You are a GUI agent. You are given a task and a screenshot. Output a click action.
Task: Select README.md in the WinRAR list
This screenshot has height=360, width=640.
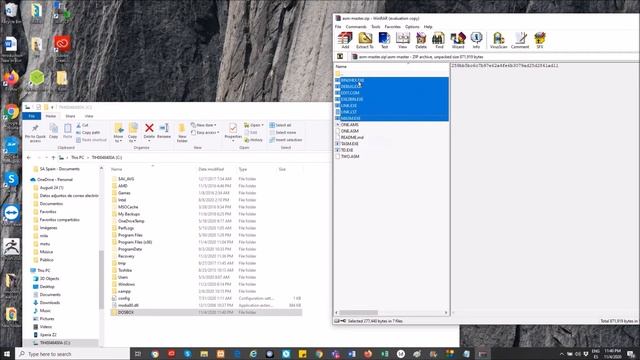pyautogui.click(x=352, y=138)
